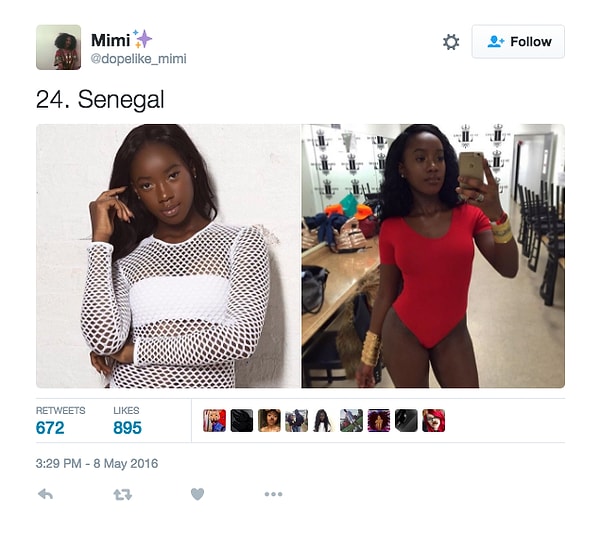
Task: Open Mimi's profile avatar picture
Action: (x=59, y=47)
